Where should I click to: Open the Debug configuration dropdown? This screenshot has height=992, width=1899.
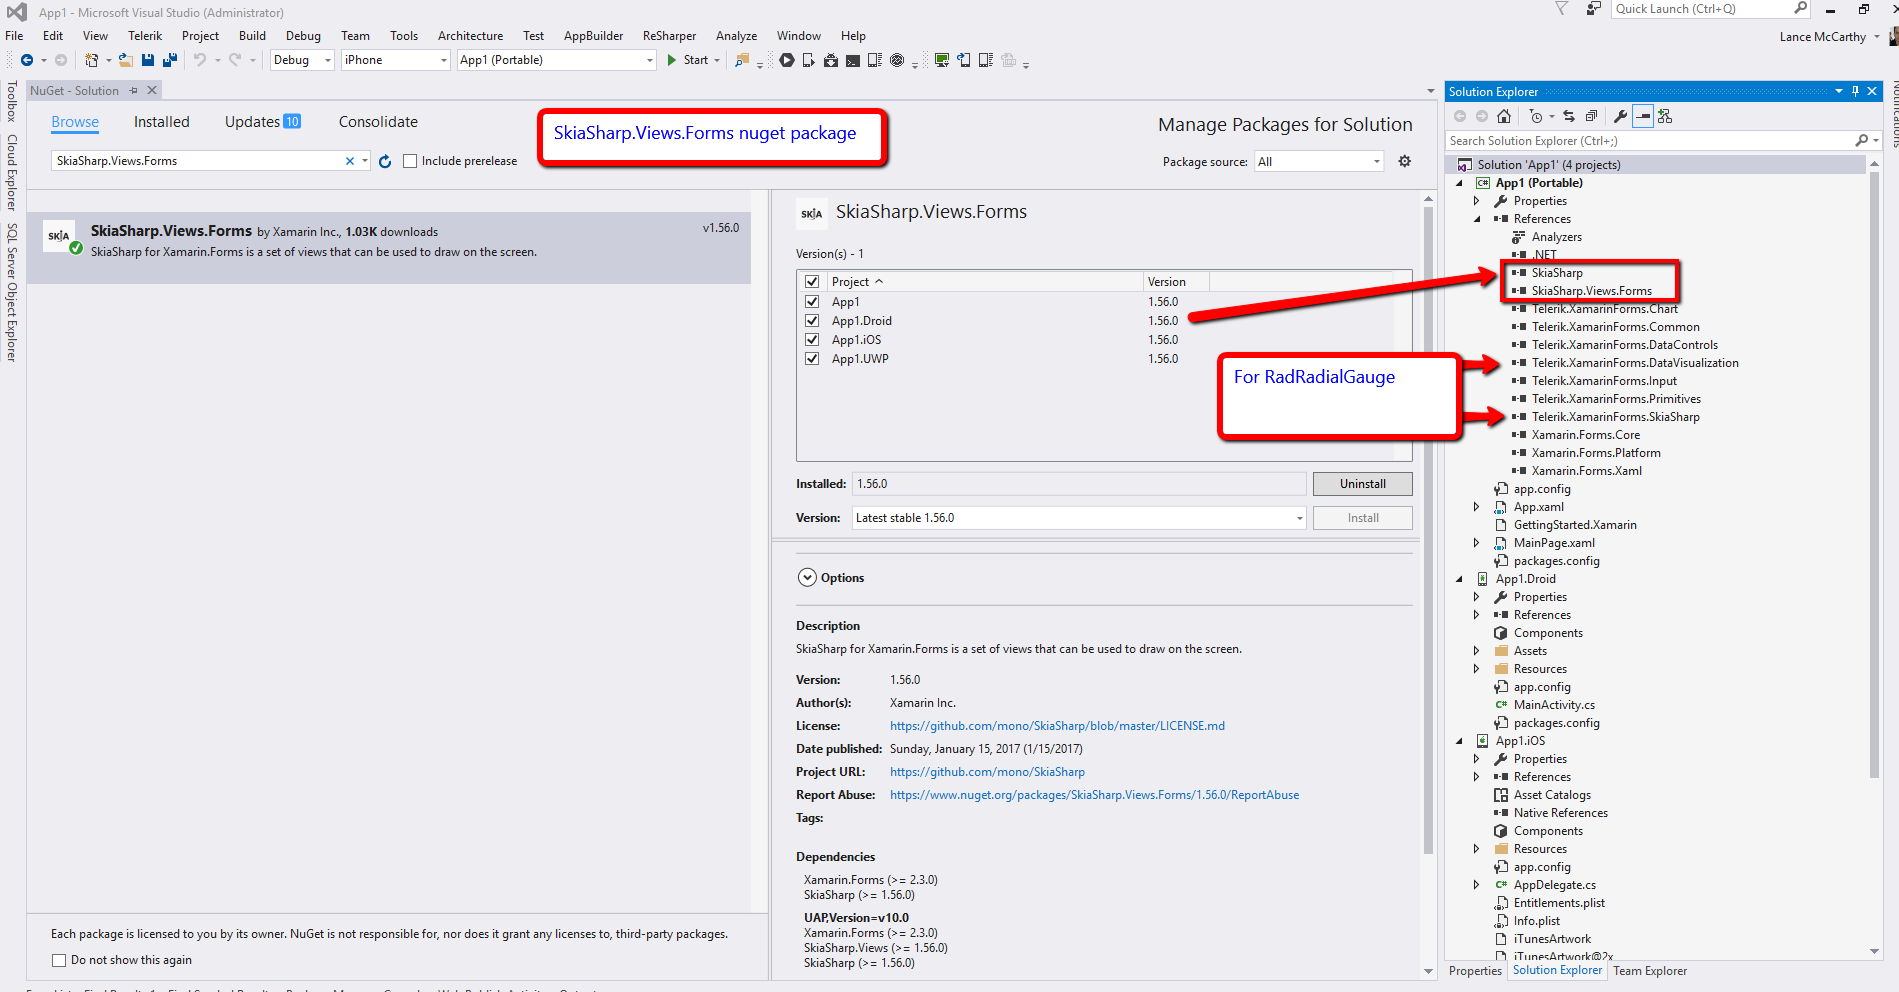click(302, 60)
